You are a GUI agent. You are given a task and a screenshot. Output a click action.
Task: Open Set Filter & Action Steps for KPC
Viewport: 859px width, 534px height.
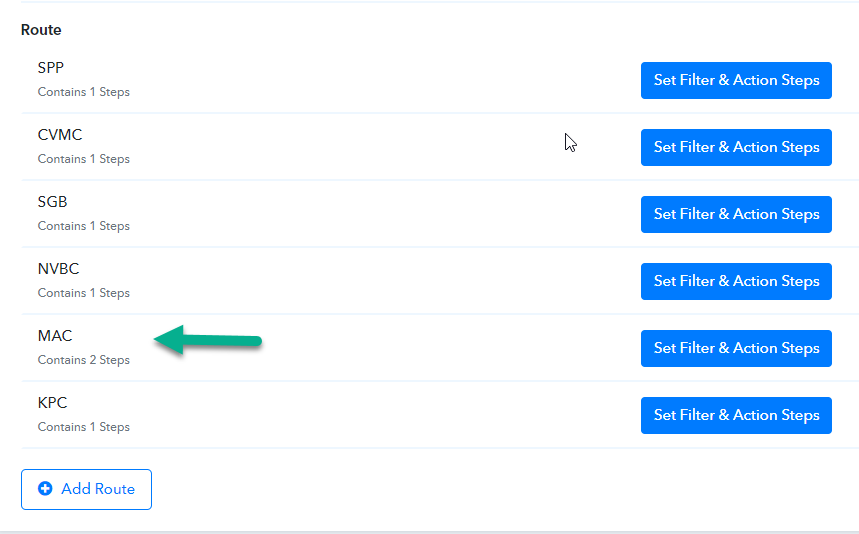click(x=736, y=415)
